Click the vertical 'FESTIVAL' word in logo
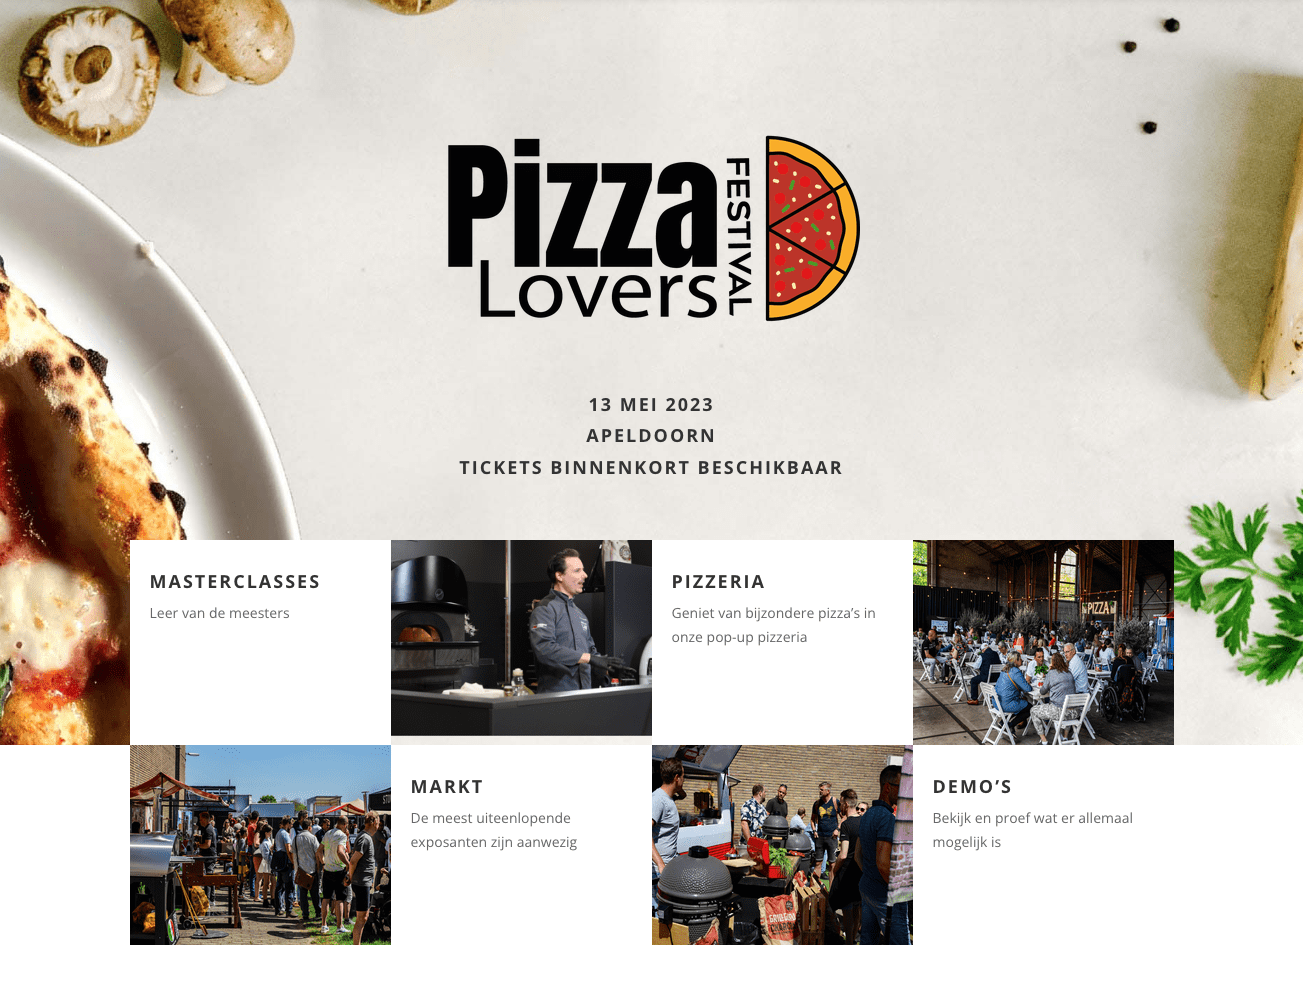1303x982 pixels. (x=738, y=236)
